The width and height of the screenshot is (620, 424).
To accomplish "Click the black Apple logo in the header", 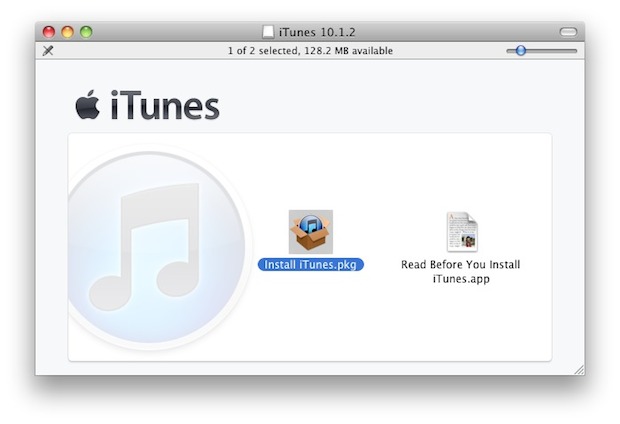I will (x=88, y=105).
